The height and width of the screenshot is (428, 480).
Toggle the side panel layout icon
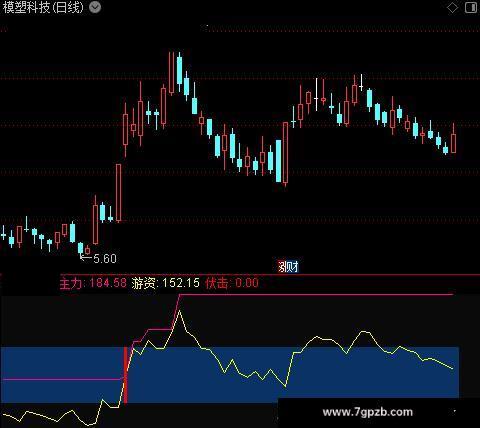click(471, 8)
